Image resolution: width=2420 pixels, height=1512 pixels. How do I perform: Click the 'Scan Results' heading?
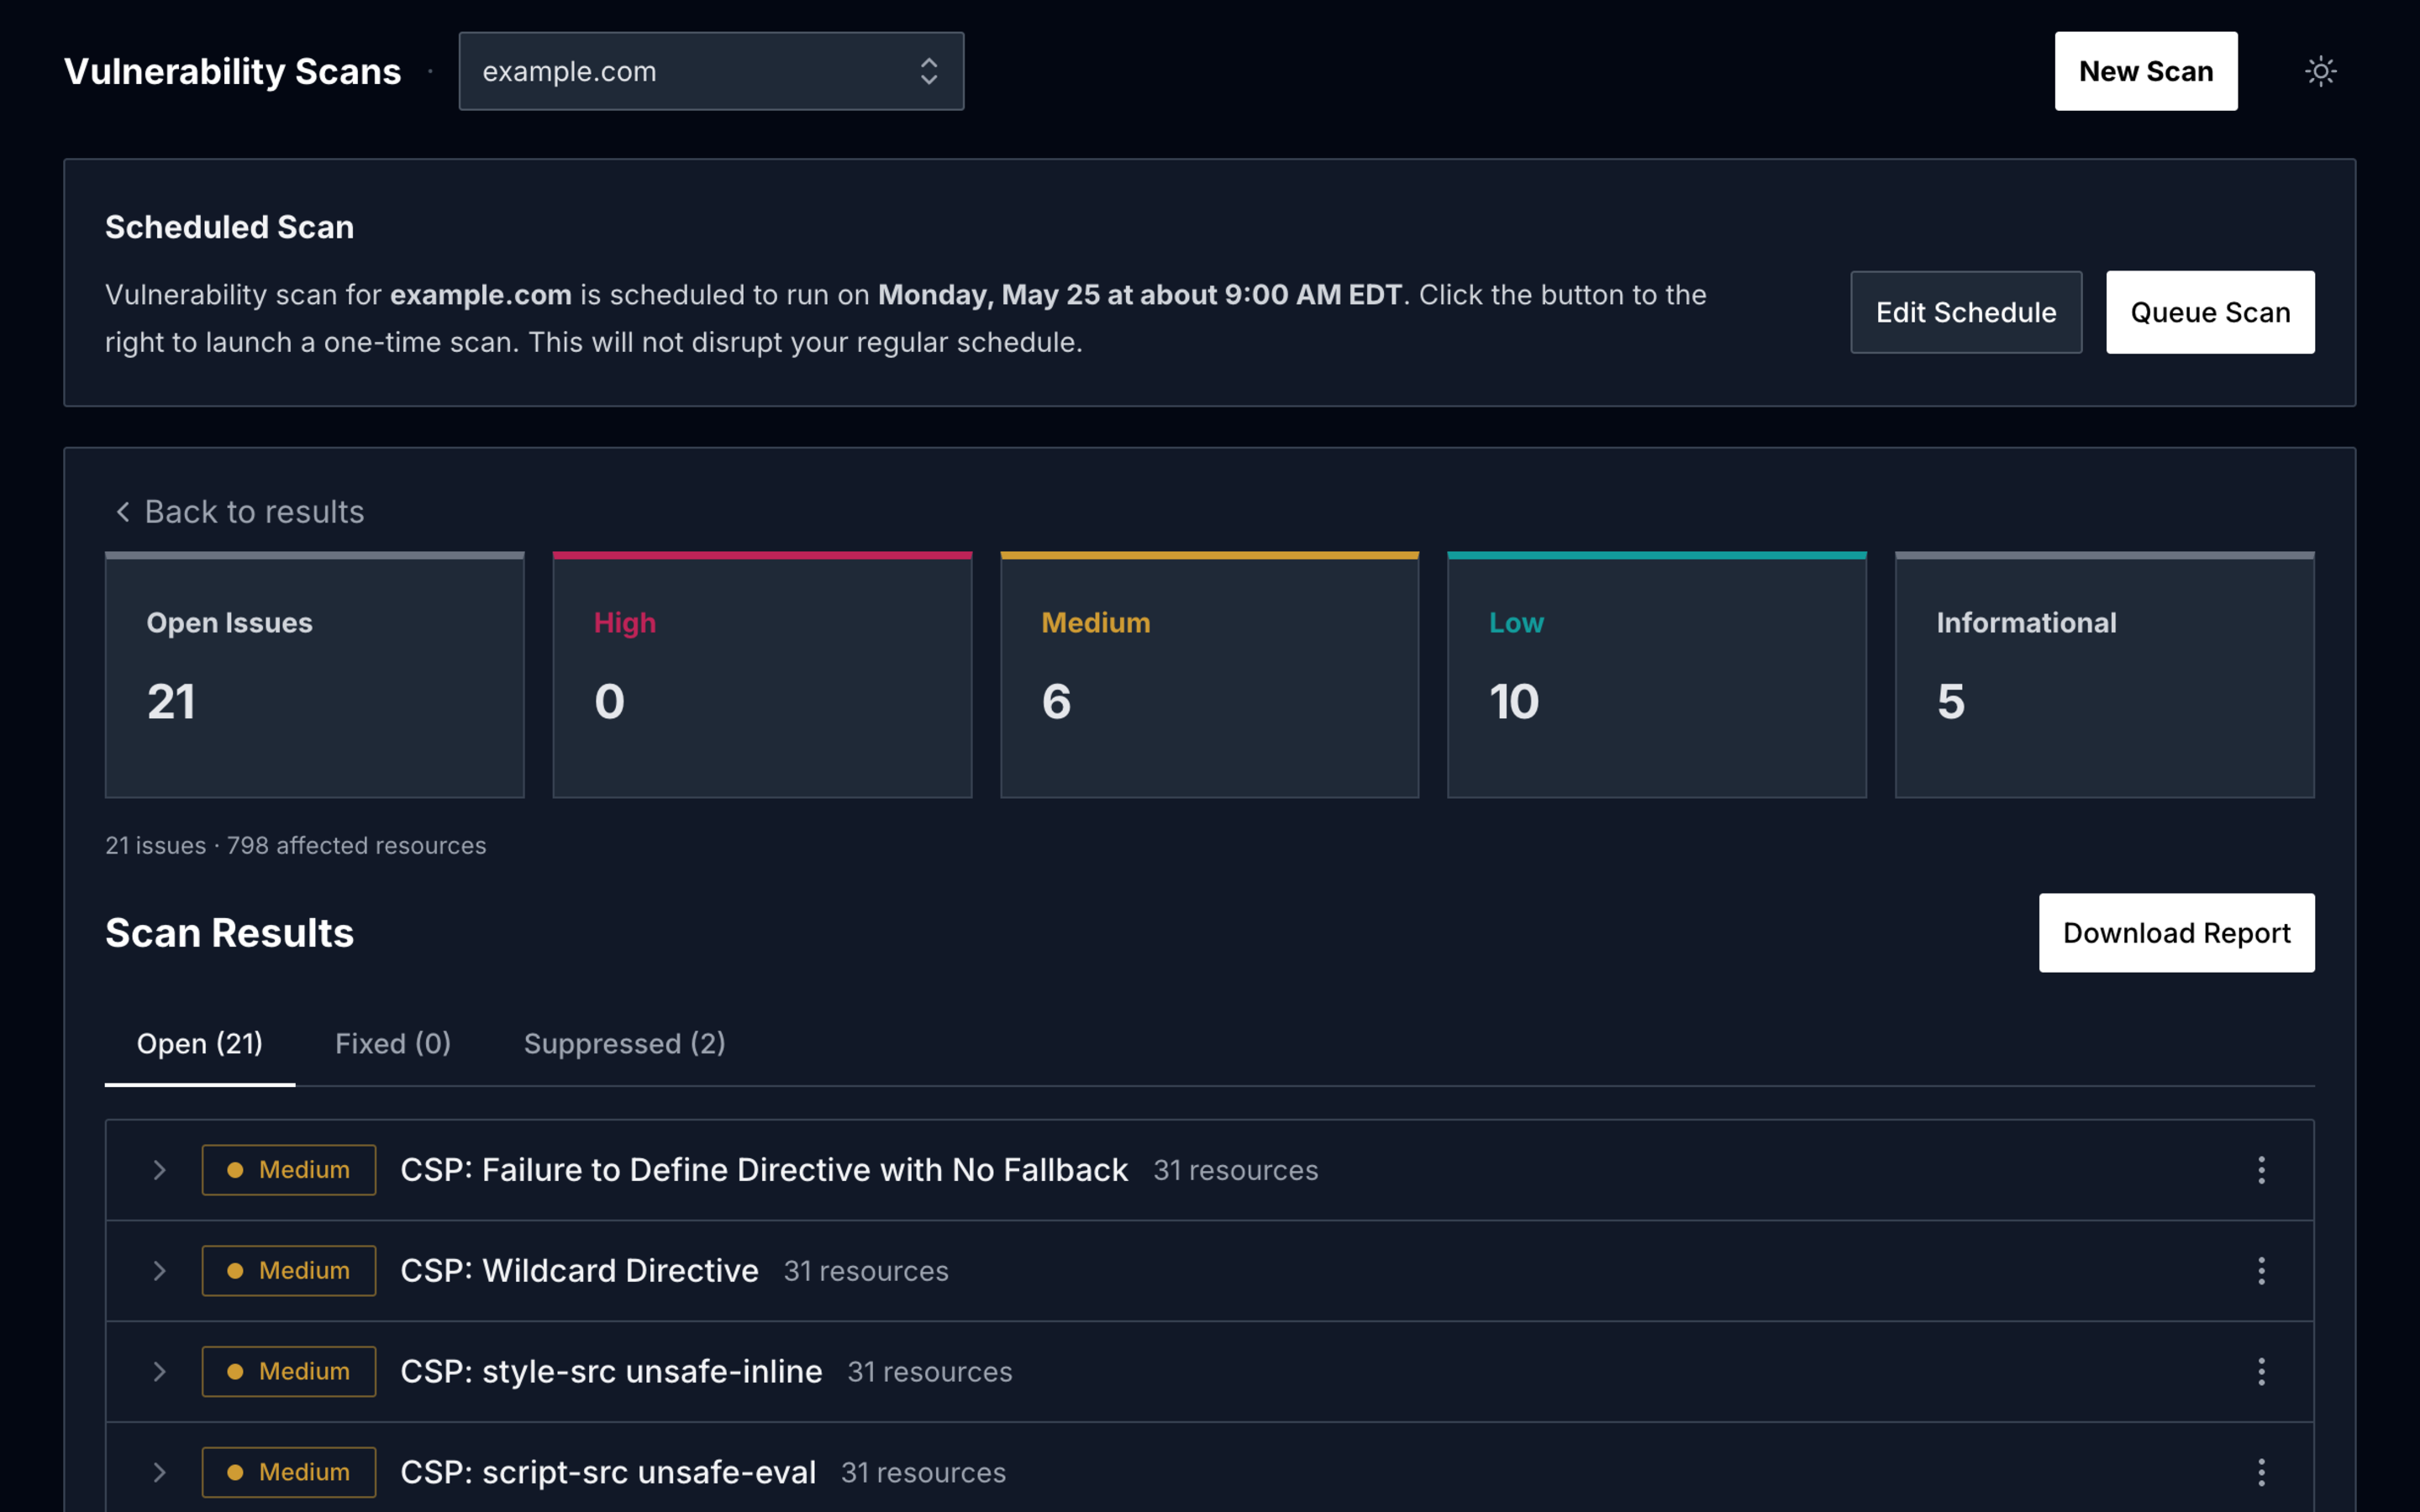(x=230, y=933)
